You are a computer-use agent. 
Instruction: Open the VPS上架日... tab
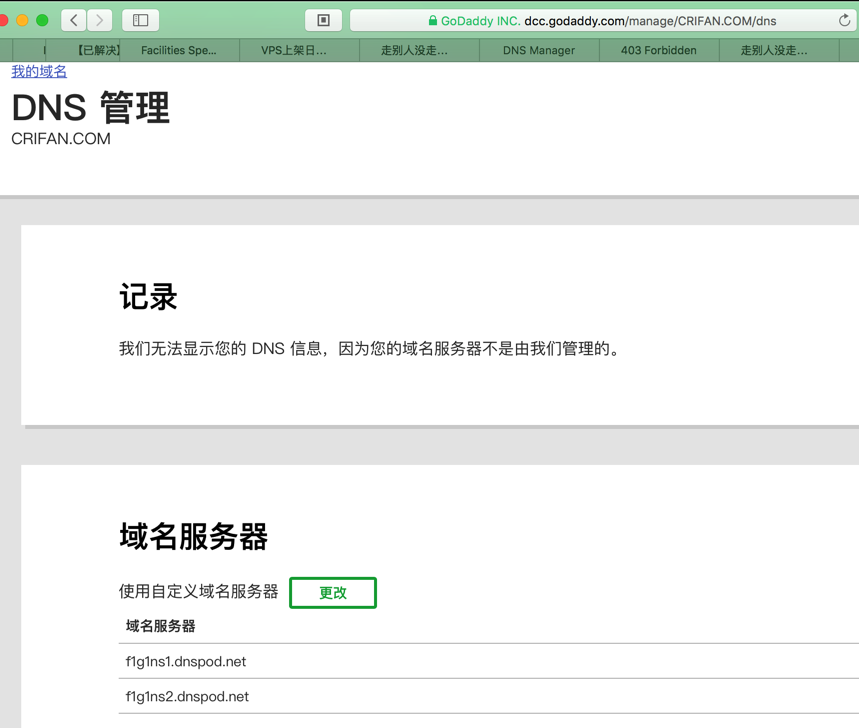299,50
